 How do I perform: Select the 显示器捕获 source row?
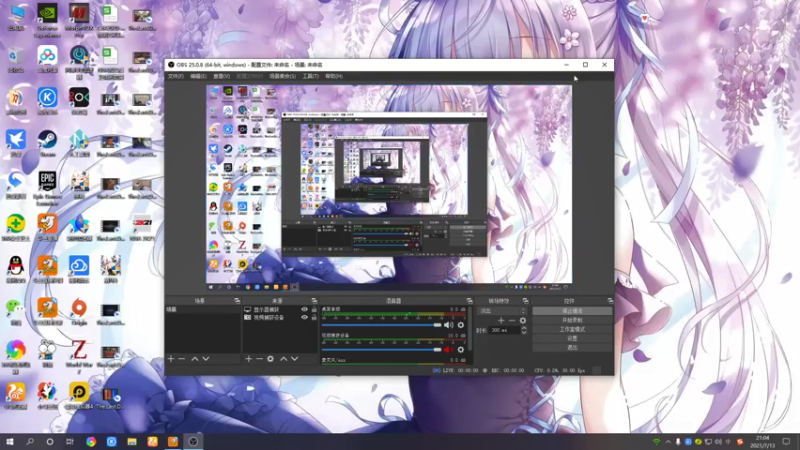[281, 309]
